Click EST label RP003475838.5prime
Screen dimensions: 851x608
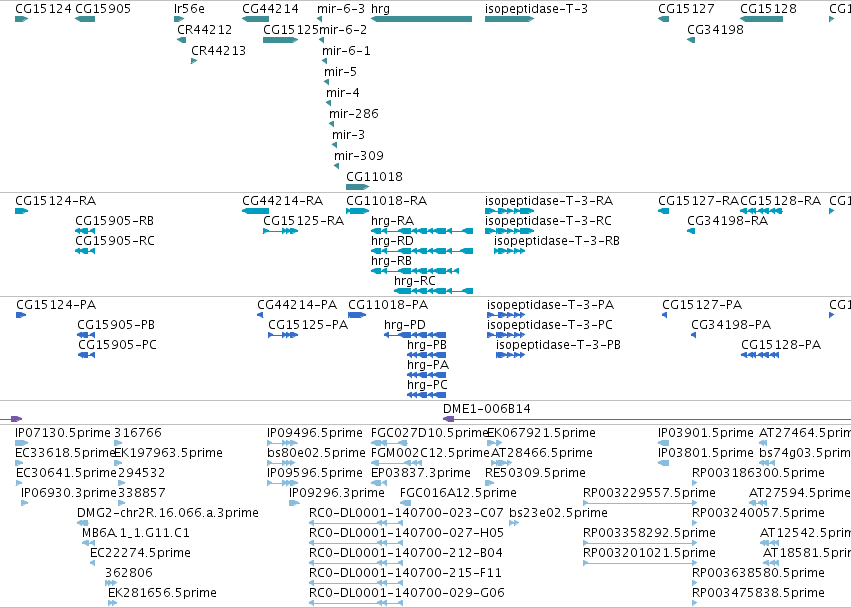[759, 593]
